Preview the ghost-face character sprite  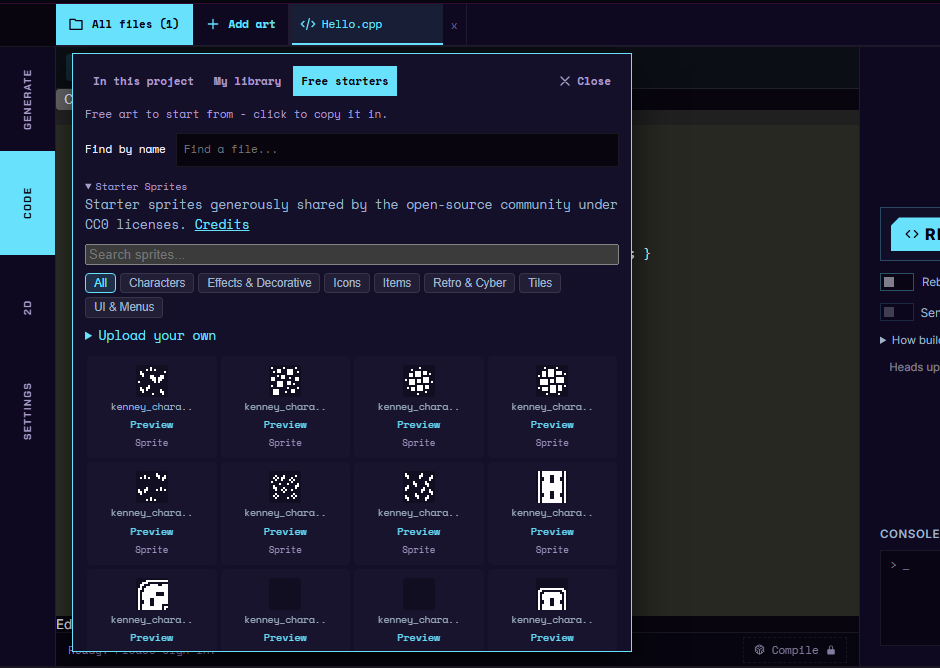pyautogui.click(x=152, y=638)
